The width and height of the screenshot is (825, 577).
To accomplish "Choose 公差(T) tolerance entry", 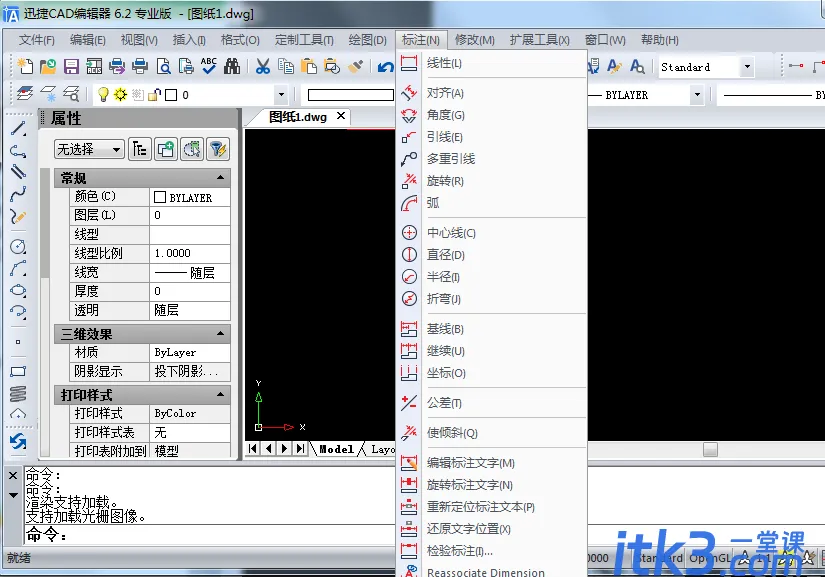I will pyautogui.click(x=491, y=403).
